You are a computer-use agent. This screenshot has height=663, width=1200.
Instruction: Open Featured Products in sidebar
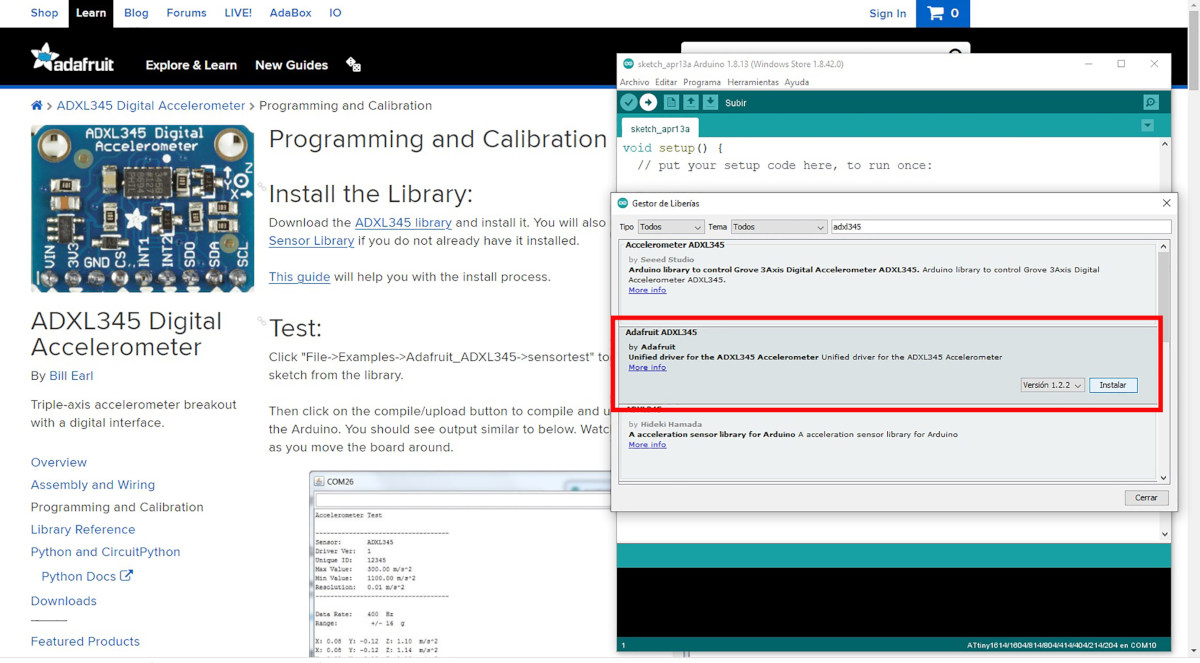tap(85, 641)
